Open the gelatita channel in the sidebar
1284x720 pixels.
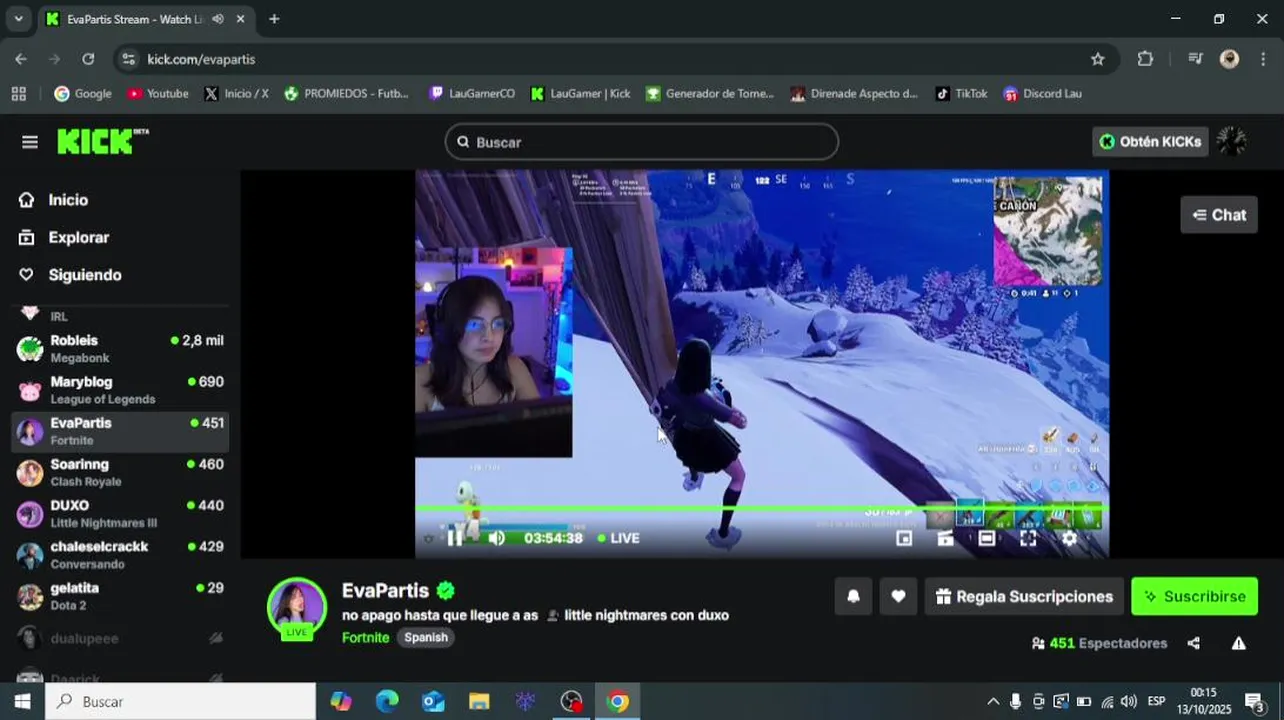(120, 596)
